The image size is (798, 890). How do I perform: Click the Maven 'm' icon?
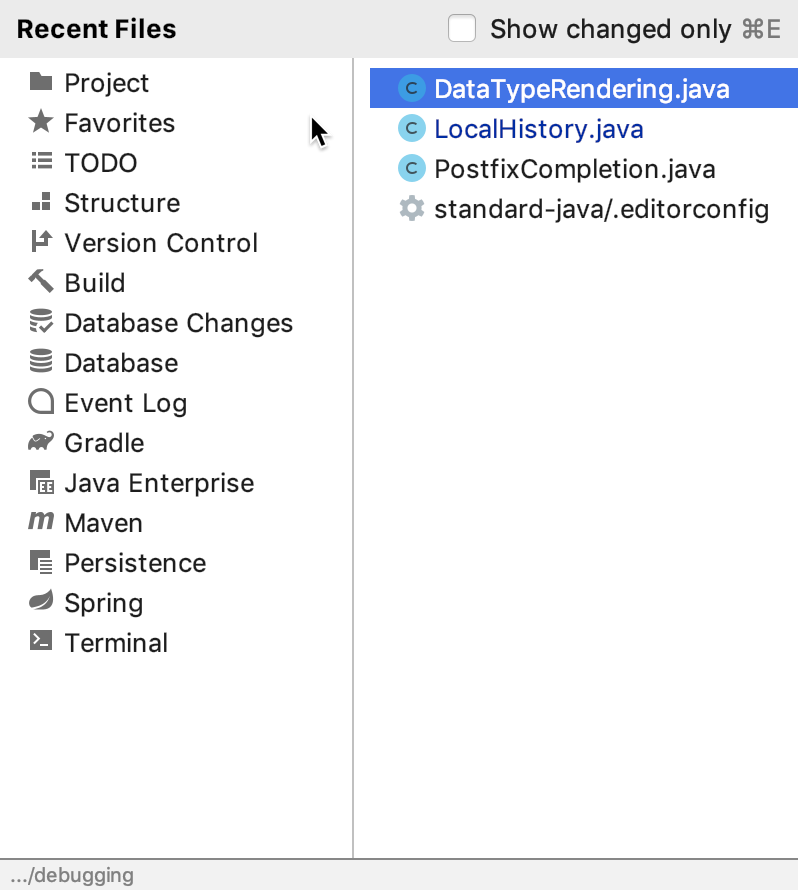[41, 521]
